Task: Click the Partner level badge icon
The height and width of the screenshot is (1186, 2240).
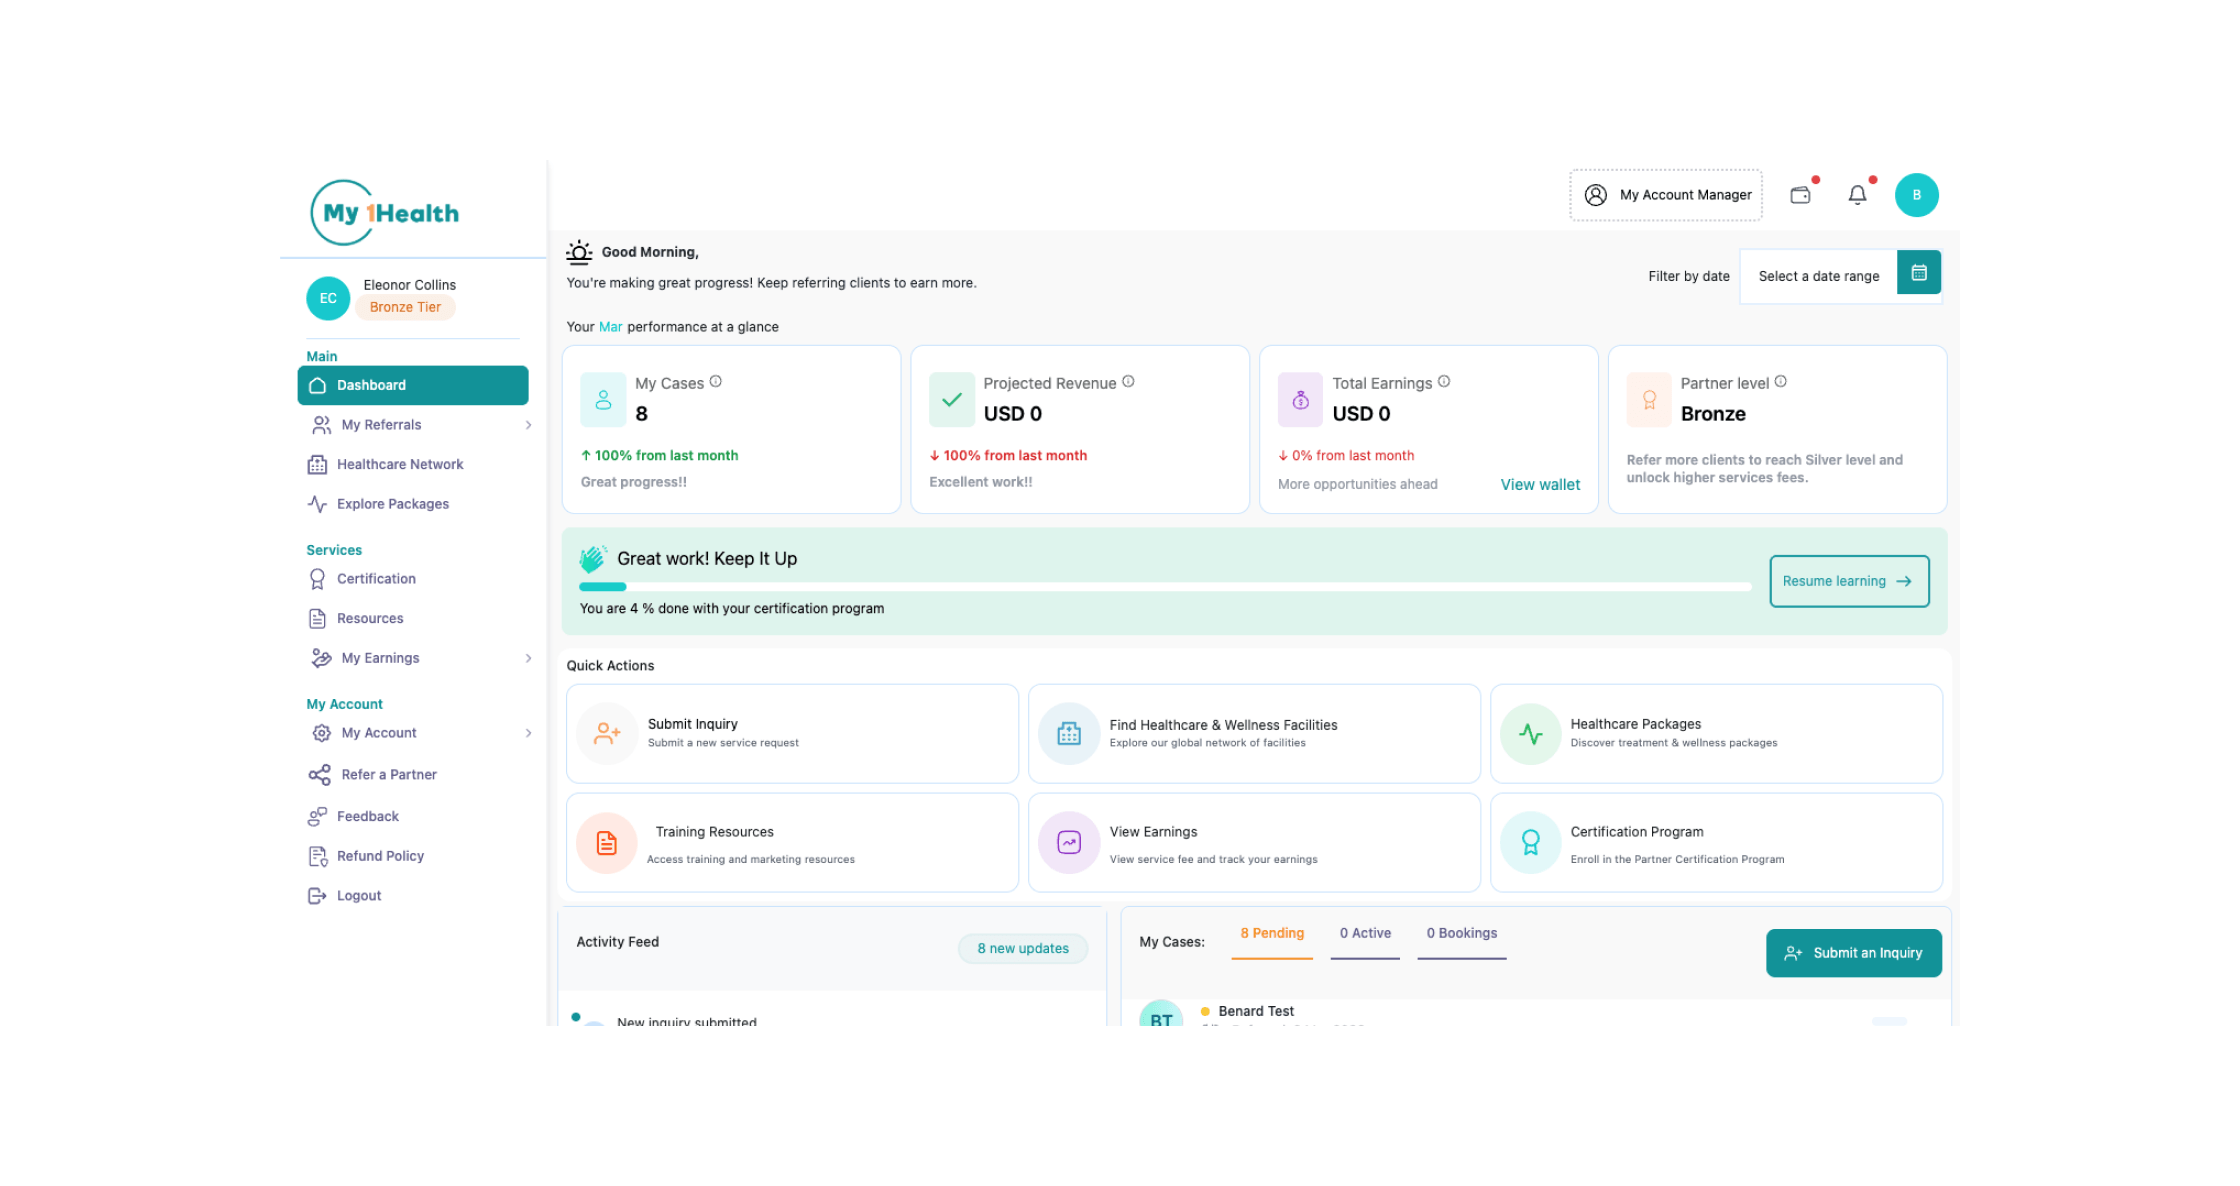Action: (x=1649, y=400)
